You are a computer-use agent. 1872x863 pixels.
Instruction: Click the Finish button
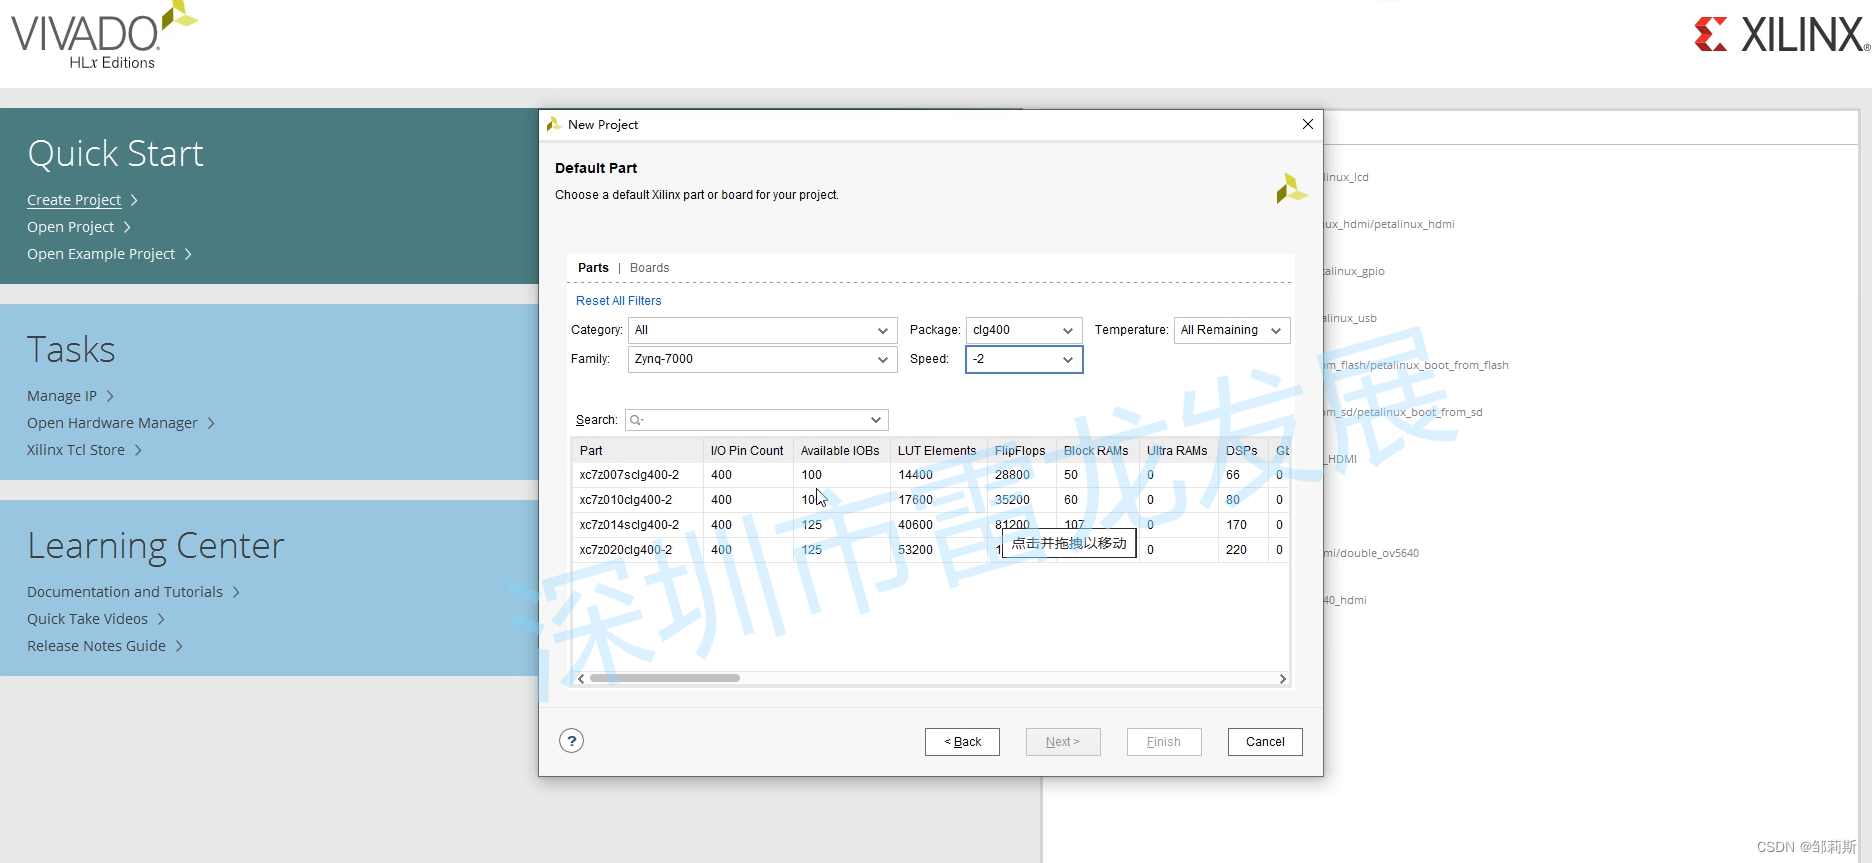pos(1164,742)
